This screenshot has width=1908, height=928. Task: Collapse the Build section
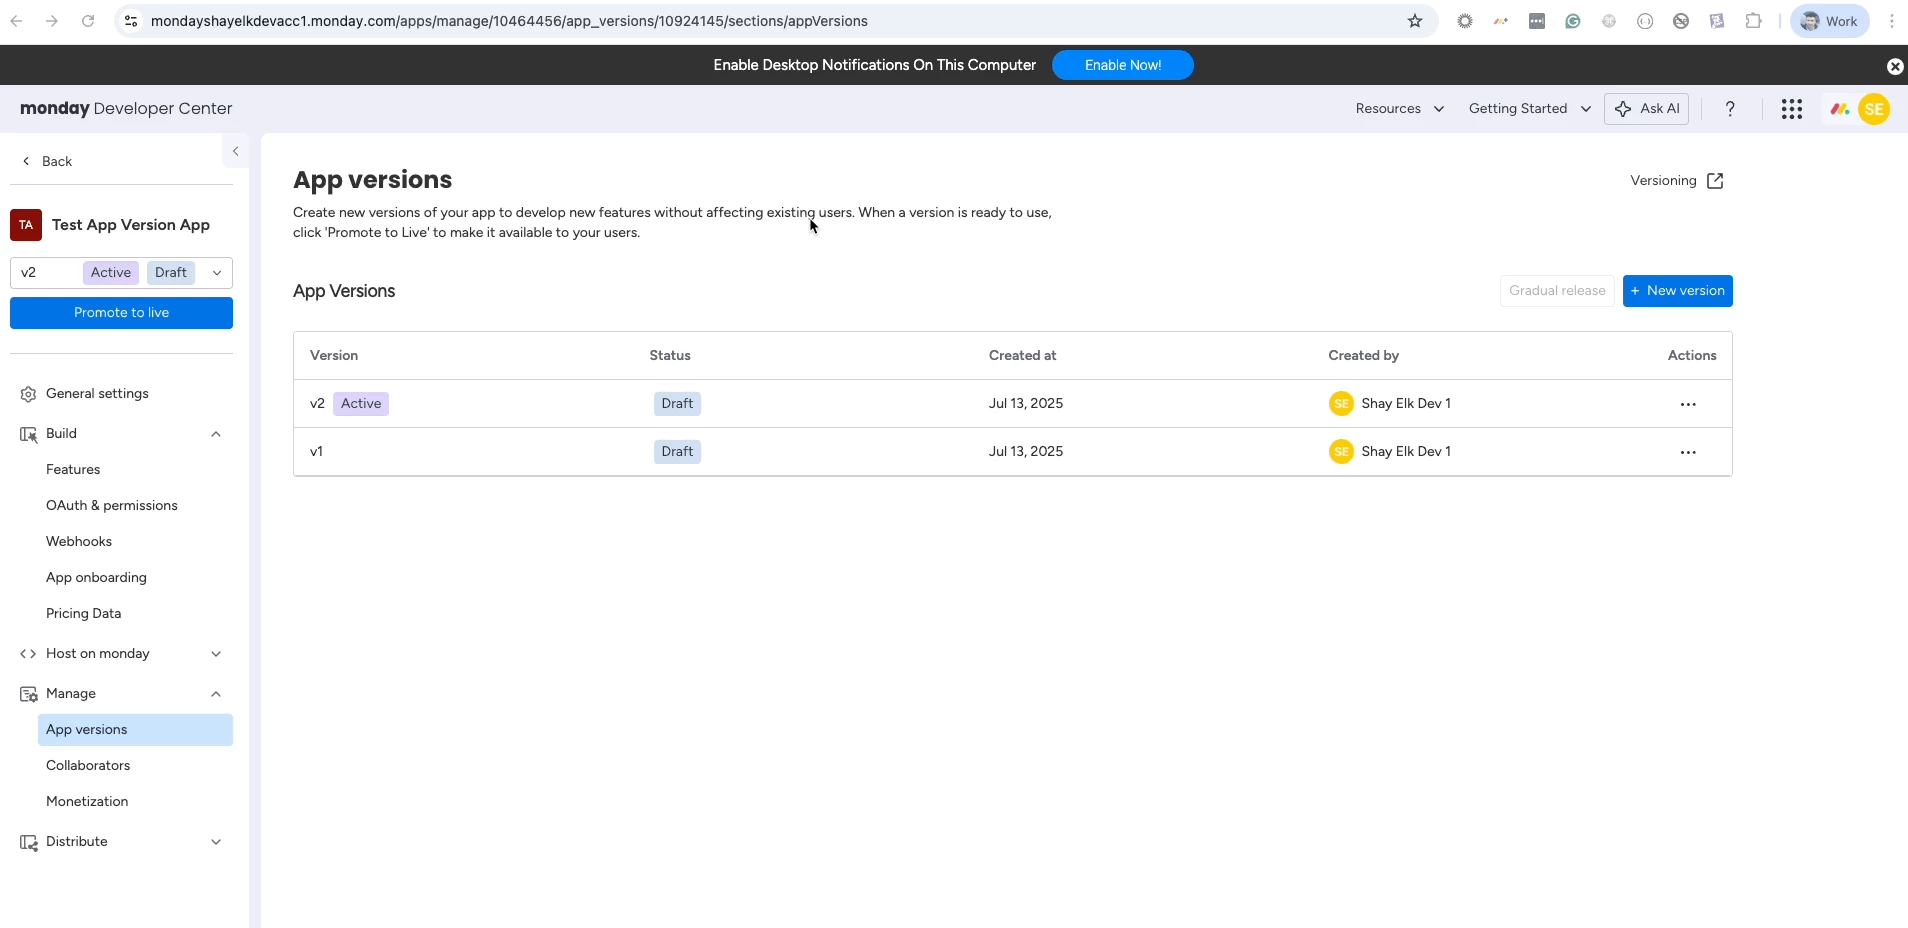click(x=121, y=434)
